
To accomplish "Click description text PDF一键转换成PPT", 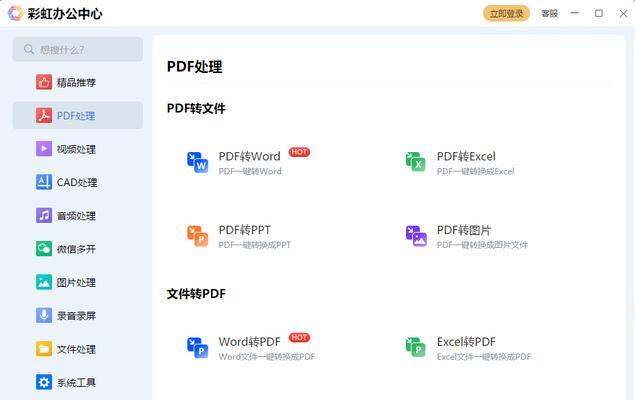I will pyautogui.click(x=255, y=245).
